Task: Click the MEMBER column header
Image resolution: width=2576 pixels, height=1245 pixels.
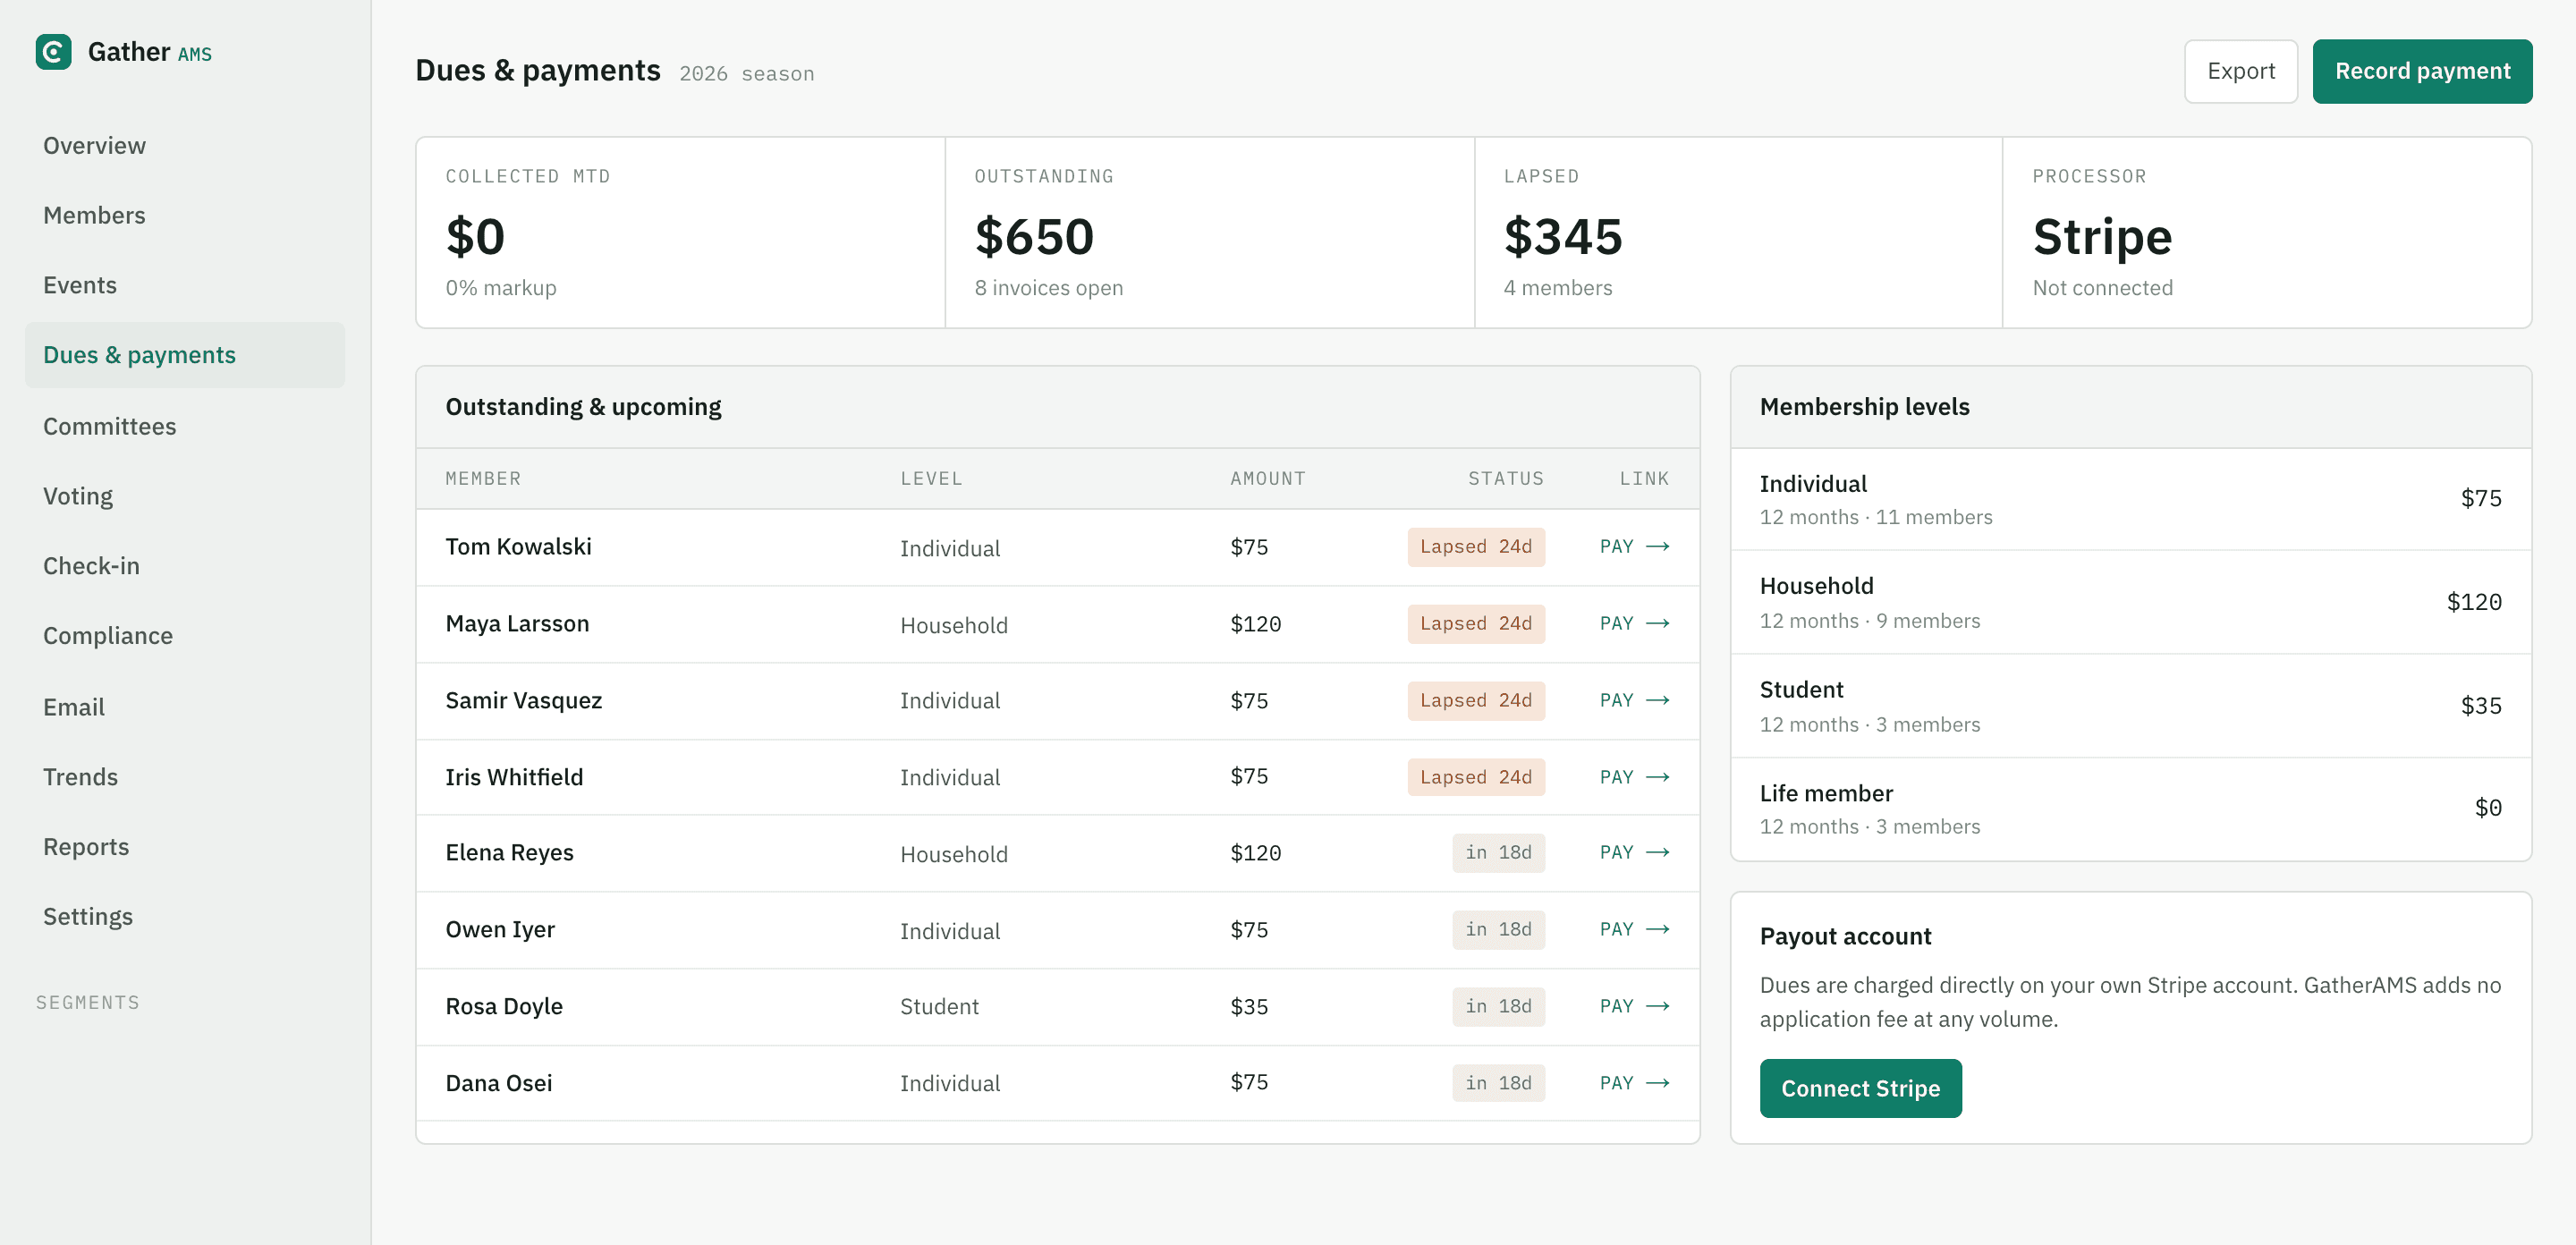Action: pos(483,479)
